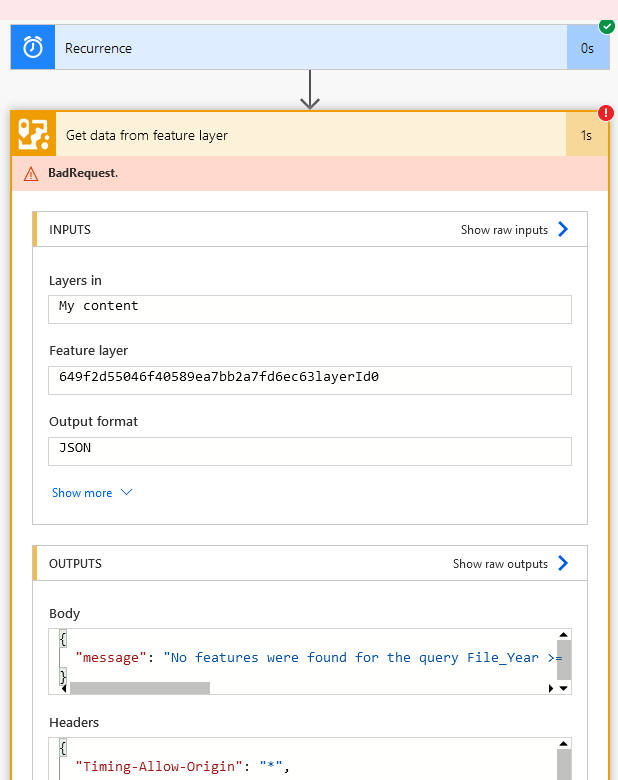This screenshot has height=780, width=618.
Task: Open Show raw inputs link
Action: point(504,230)
